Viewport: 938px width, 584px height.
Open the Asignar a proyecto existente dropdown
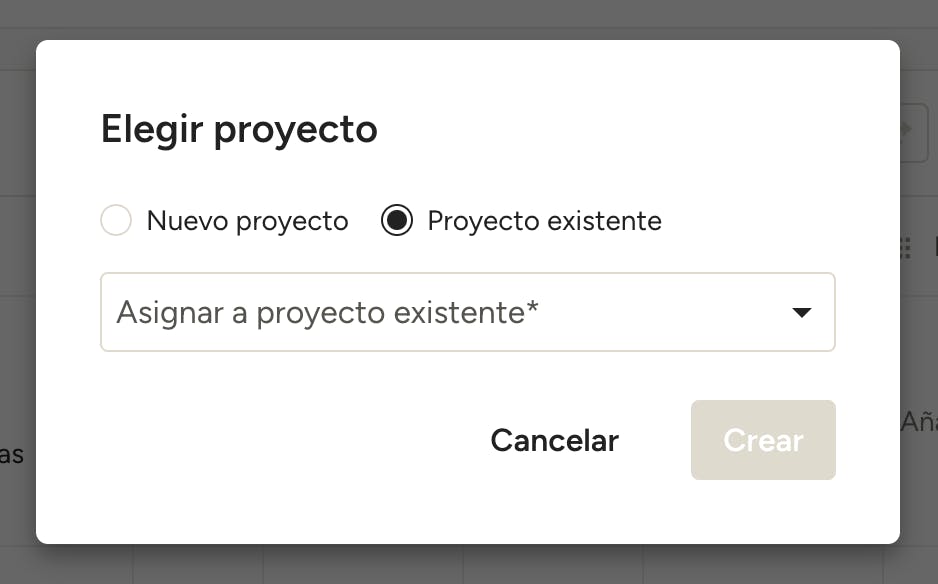pos(468,312)
